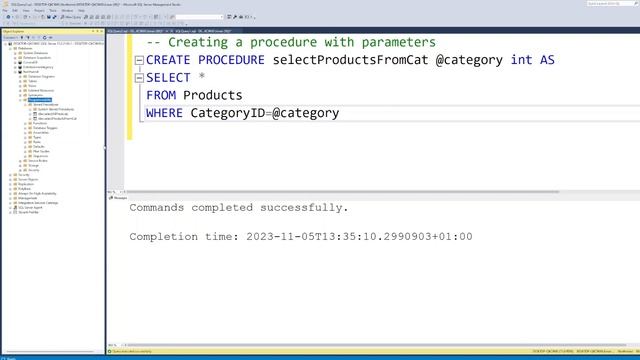Select the Always On High Availability folder
Image resolution: width=640 pixels, height=360 pixels.
click(37, 194)
